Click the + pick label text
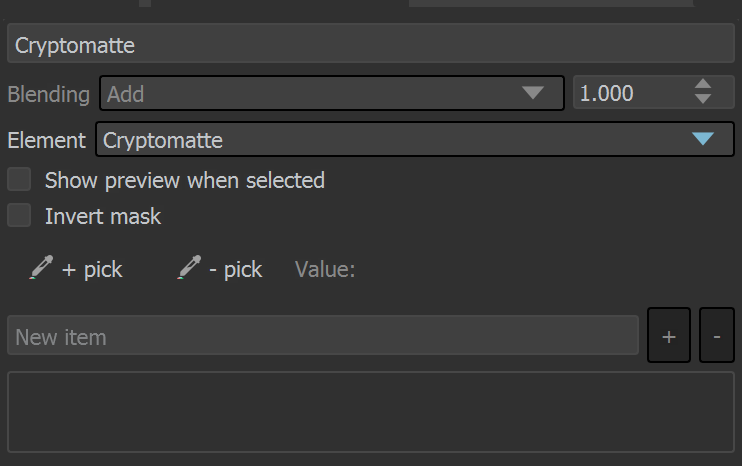Image resolution: width=742 pixels, height=466 pixels. (92, 270)
